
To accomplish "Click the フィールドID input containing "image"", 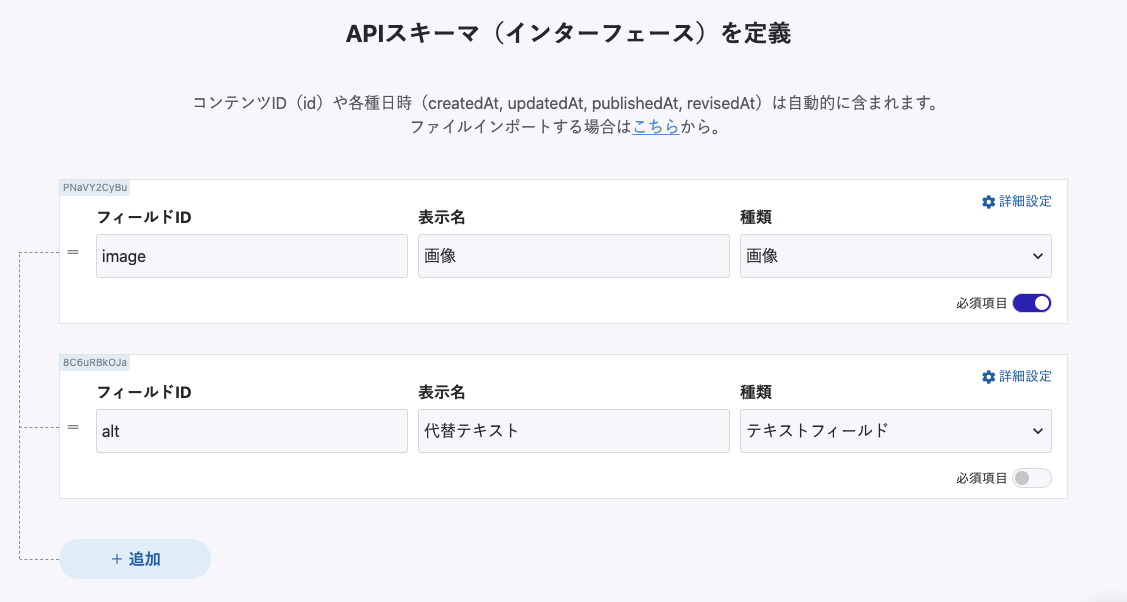I will click(x=252, y=256).
